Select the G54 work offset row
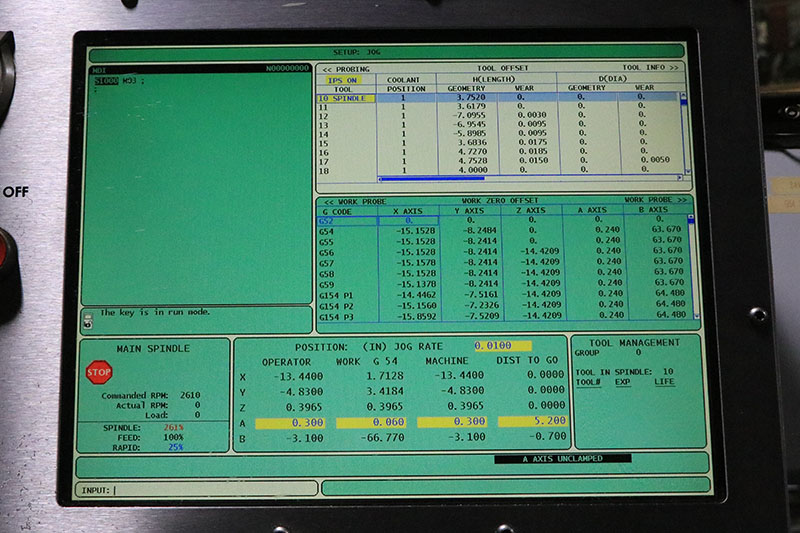Viewport: 800px width, 533px height. [x=346, y=230]
